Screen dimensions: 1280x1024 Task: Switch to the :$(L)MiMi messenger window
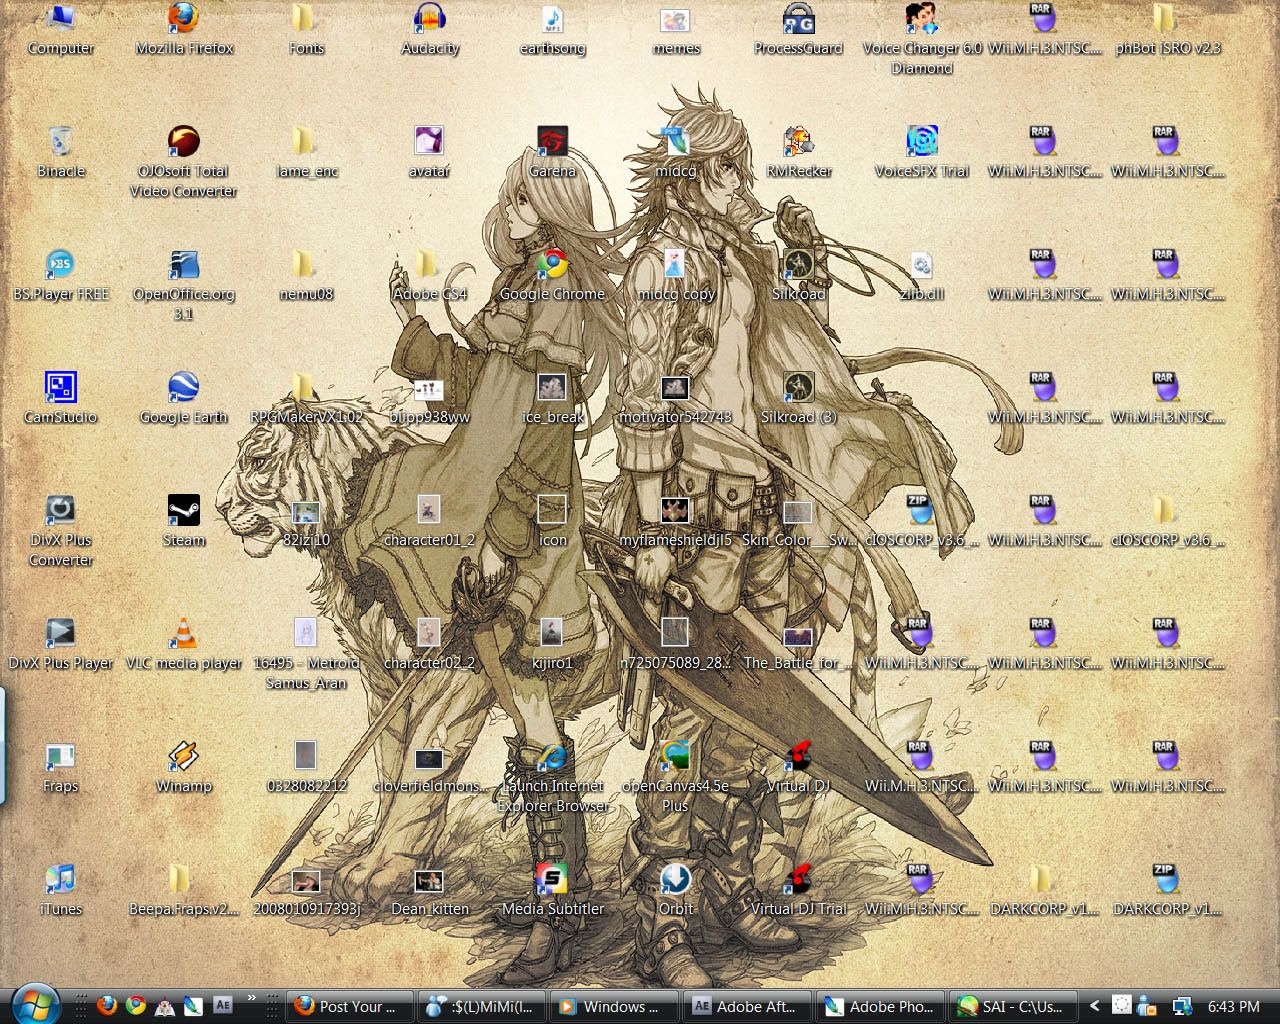pyautogui.click(x=482, y=1006)
